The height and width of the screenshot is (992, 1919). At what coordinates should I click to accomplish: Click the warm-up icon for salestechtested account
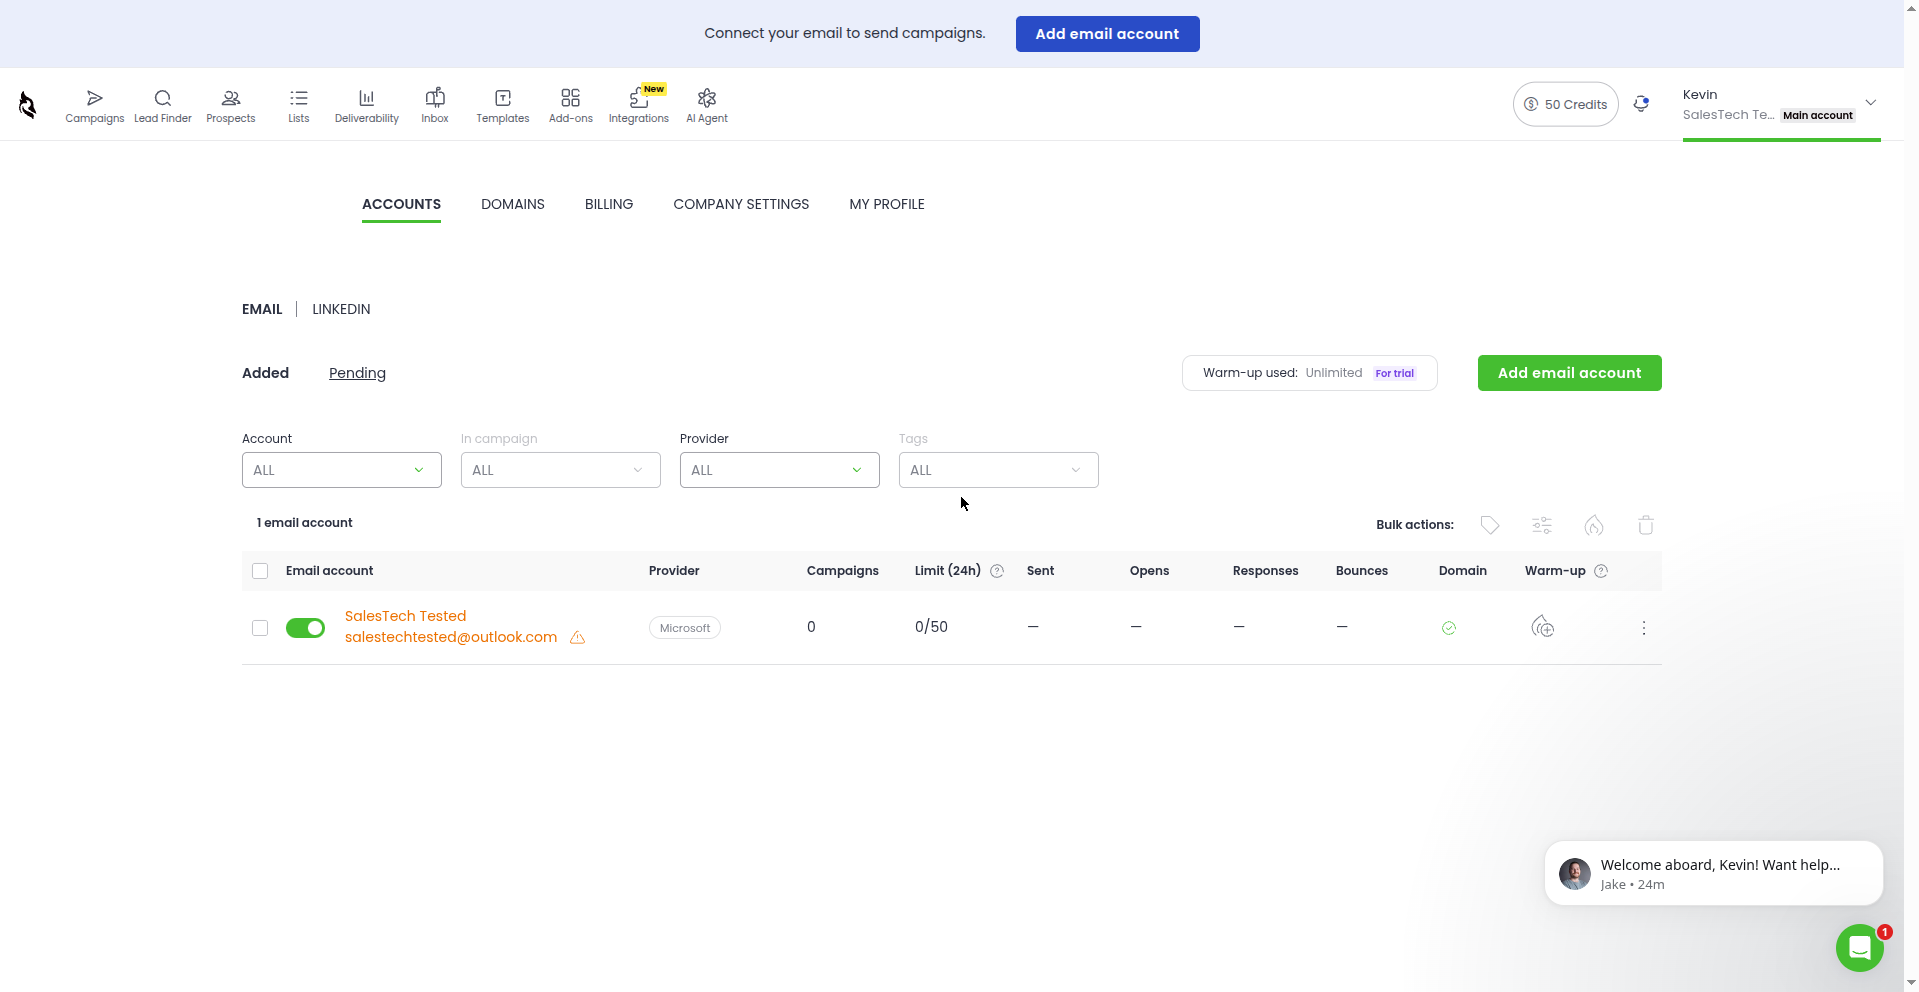click(1543, 627)
